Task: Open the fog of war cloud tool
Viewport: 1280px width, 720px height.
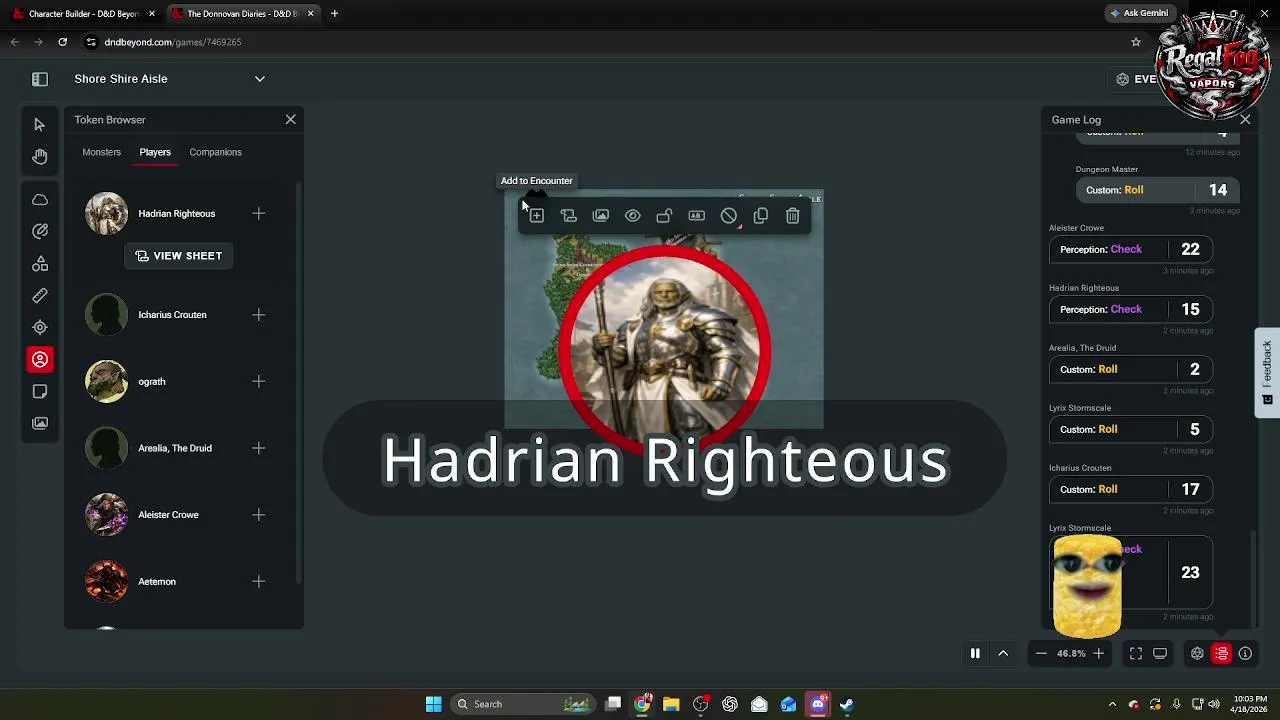Action: (x=40, y=200)
